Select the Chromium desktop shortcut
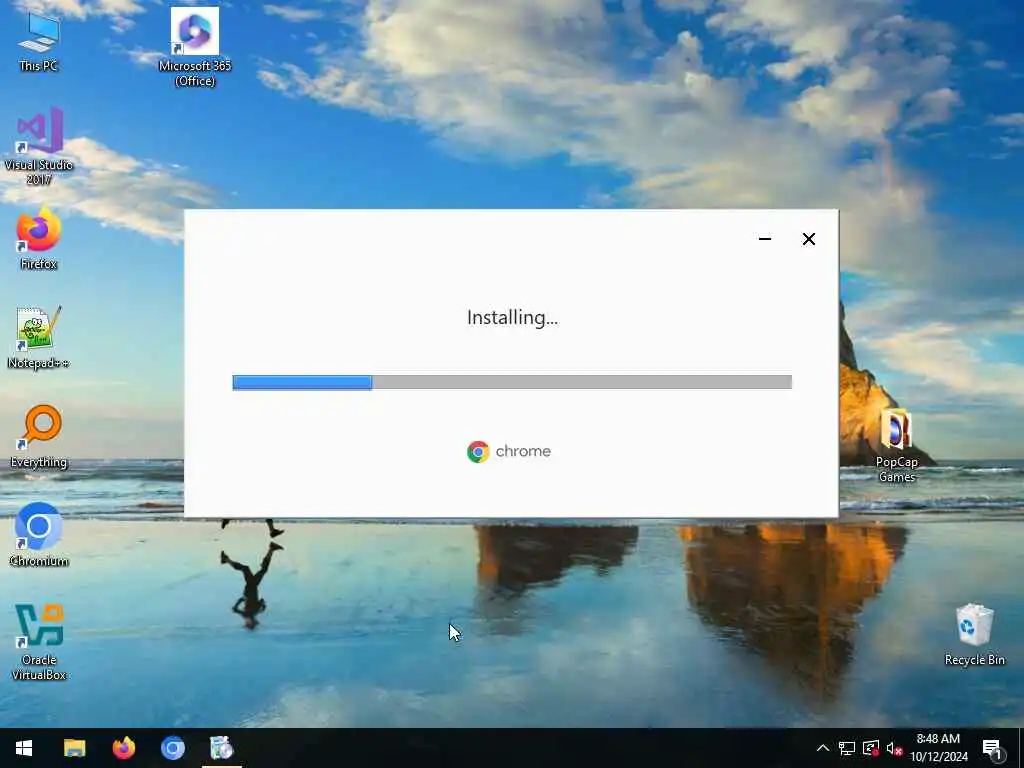 (x=39, y=534)
